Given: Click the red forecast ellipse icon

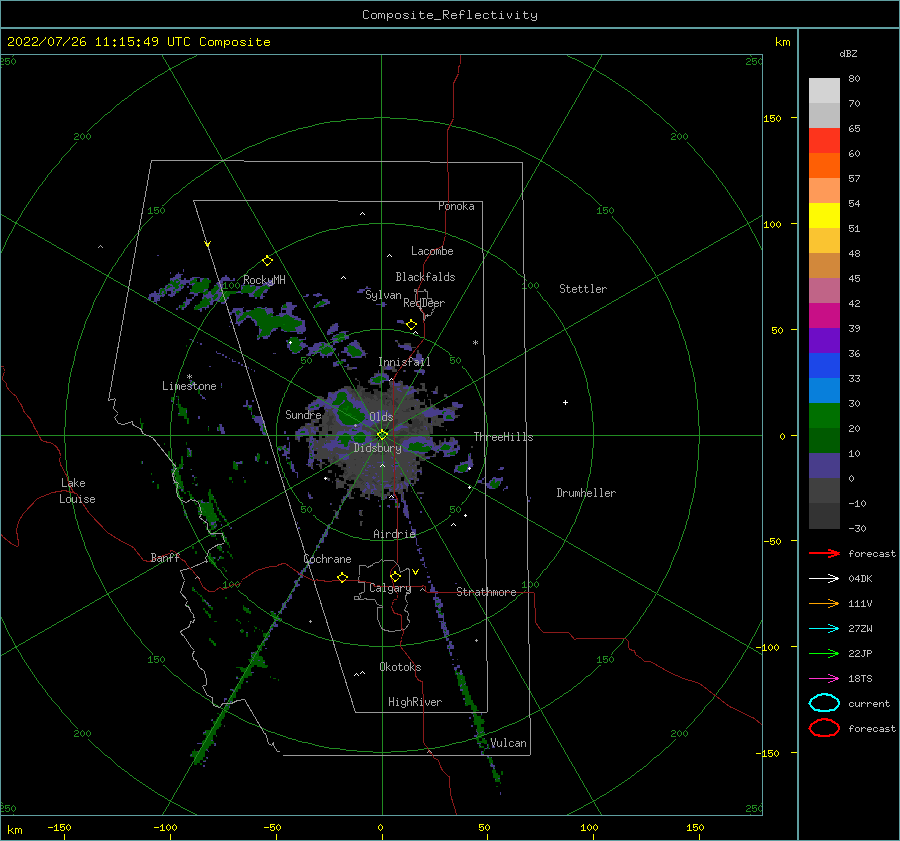Looking at the screenshot, I should [824, 728].
